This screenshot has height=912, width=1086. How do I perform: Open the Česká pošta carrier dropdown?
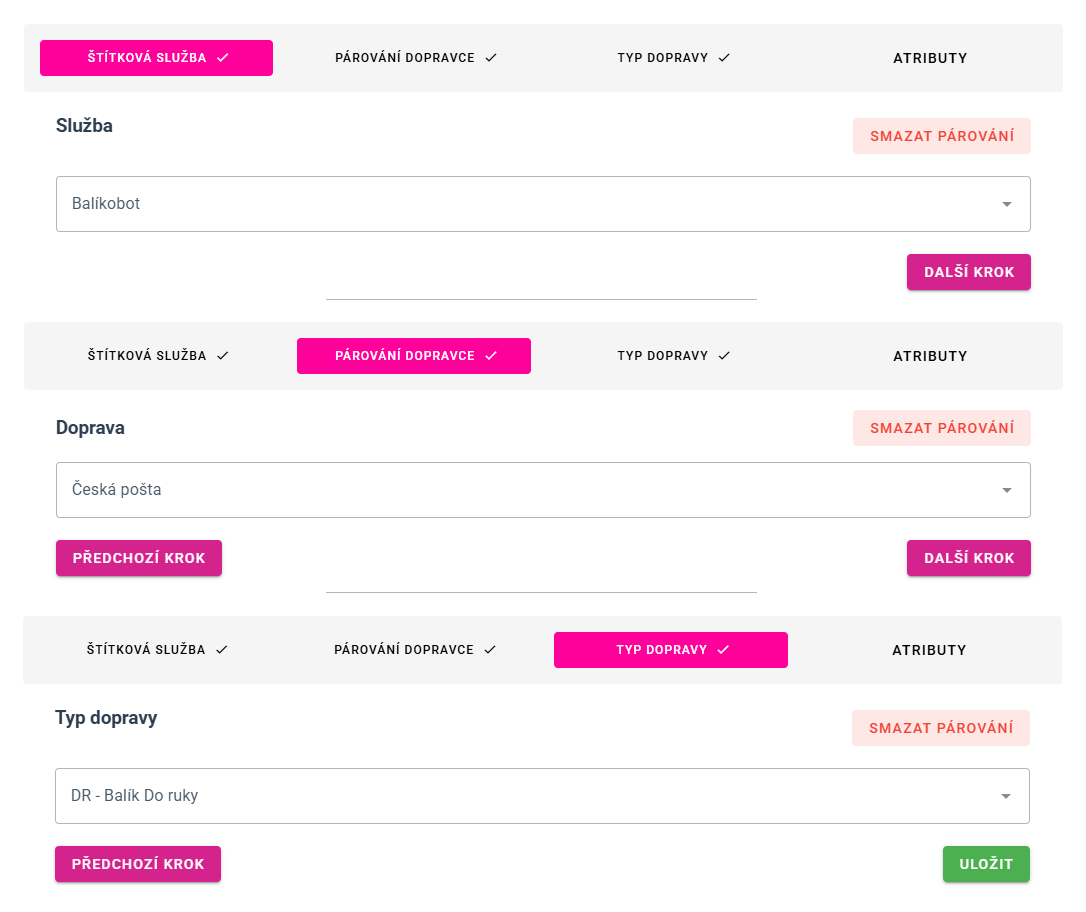tap(543, 490)
